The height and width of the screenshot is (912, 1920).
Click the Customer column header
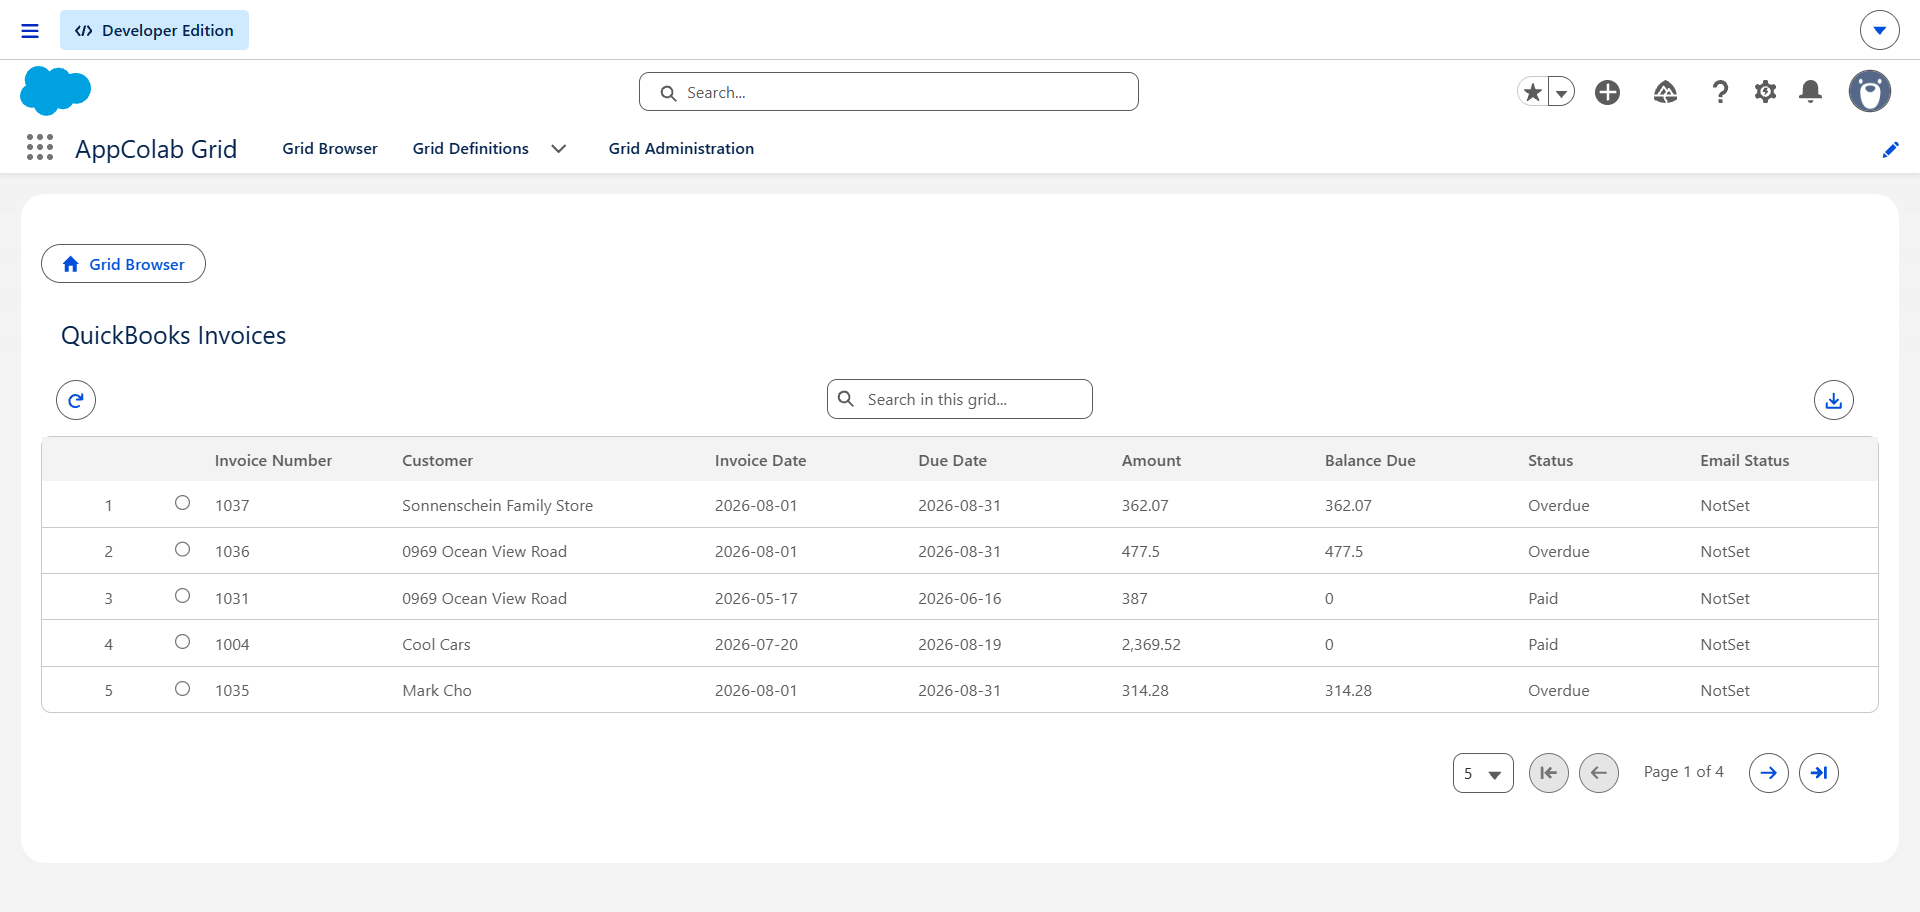[x=437, y=460]
